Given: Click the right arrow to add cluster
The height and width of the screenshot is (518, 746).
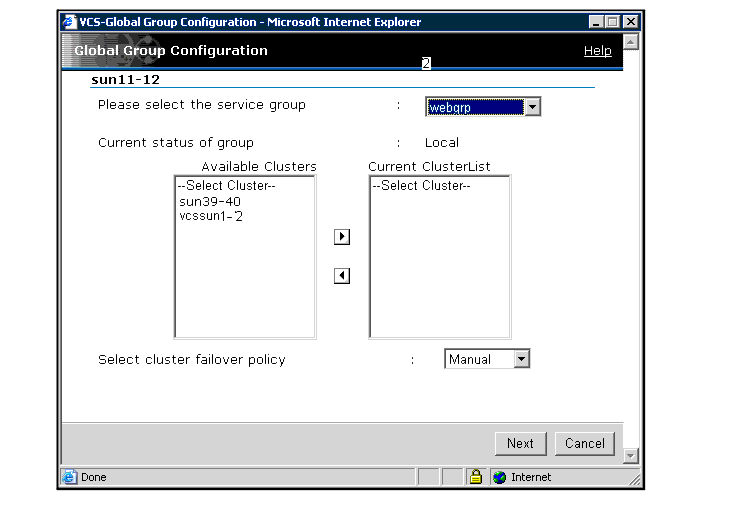Looking at the screenshot, I should (x=341, y=237).
